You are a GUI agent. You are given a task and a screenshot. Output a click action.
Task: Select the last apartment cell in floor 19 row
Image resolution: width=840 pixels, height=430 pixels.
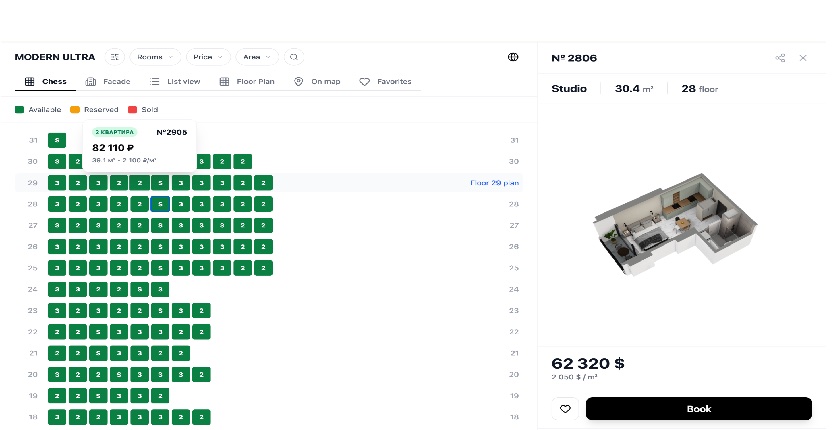(160, 396)
